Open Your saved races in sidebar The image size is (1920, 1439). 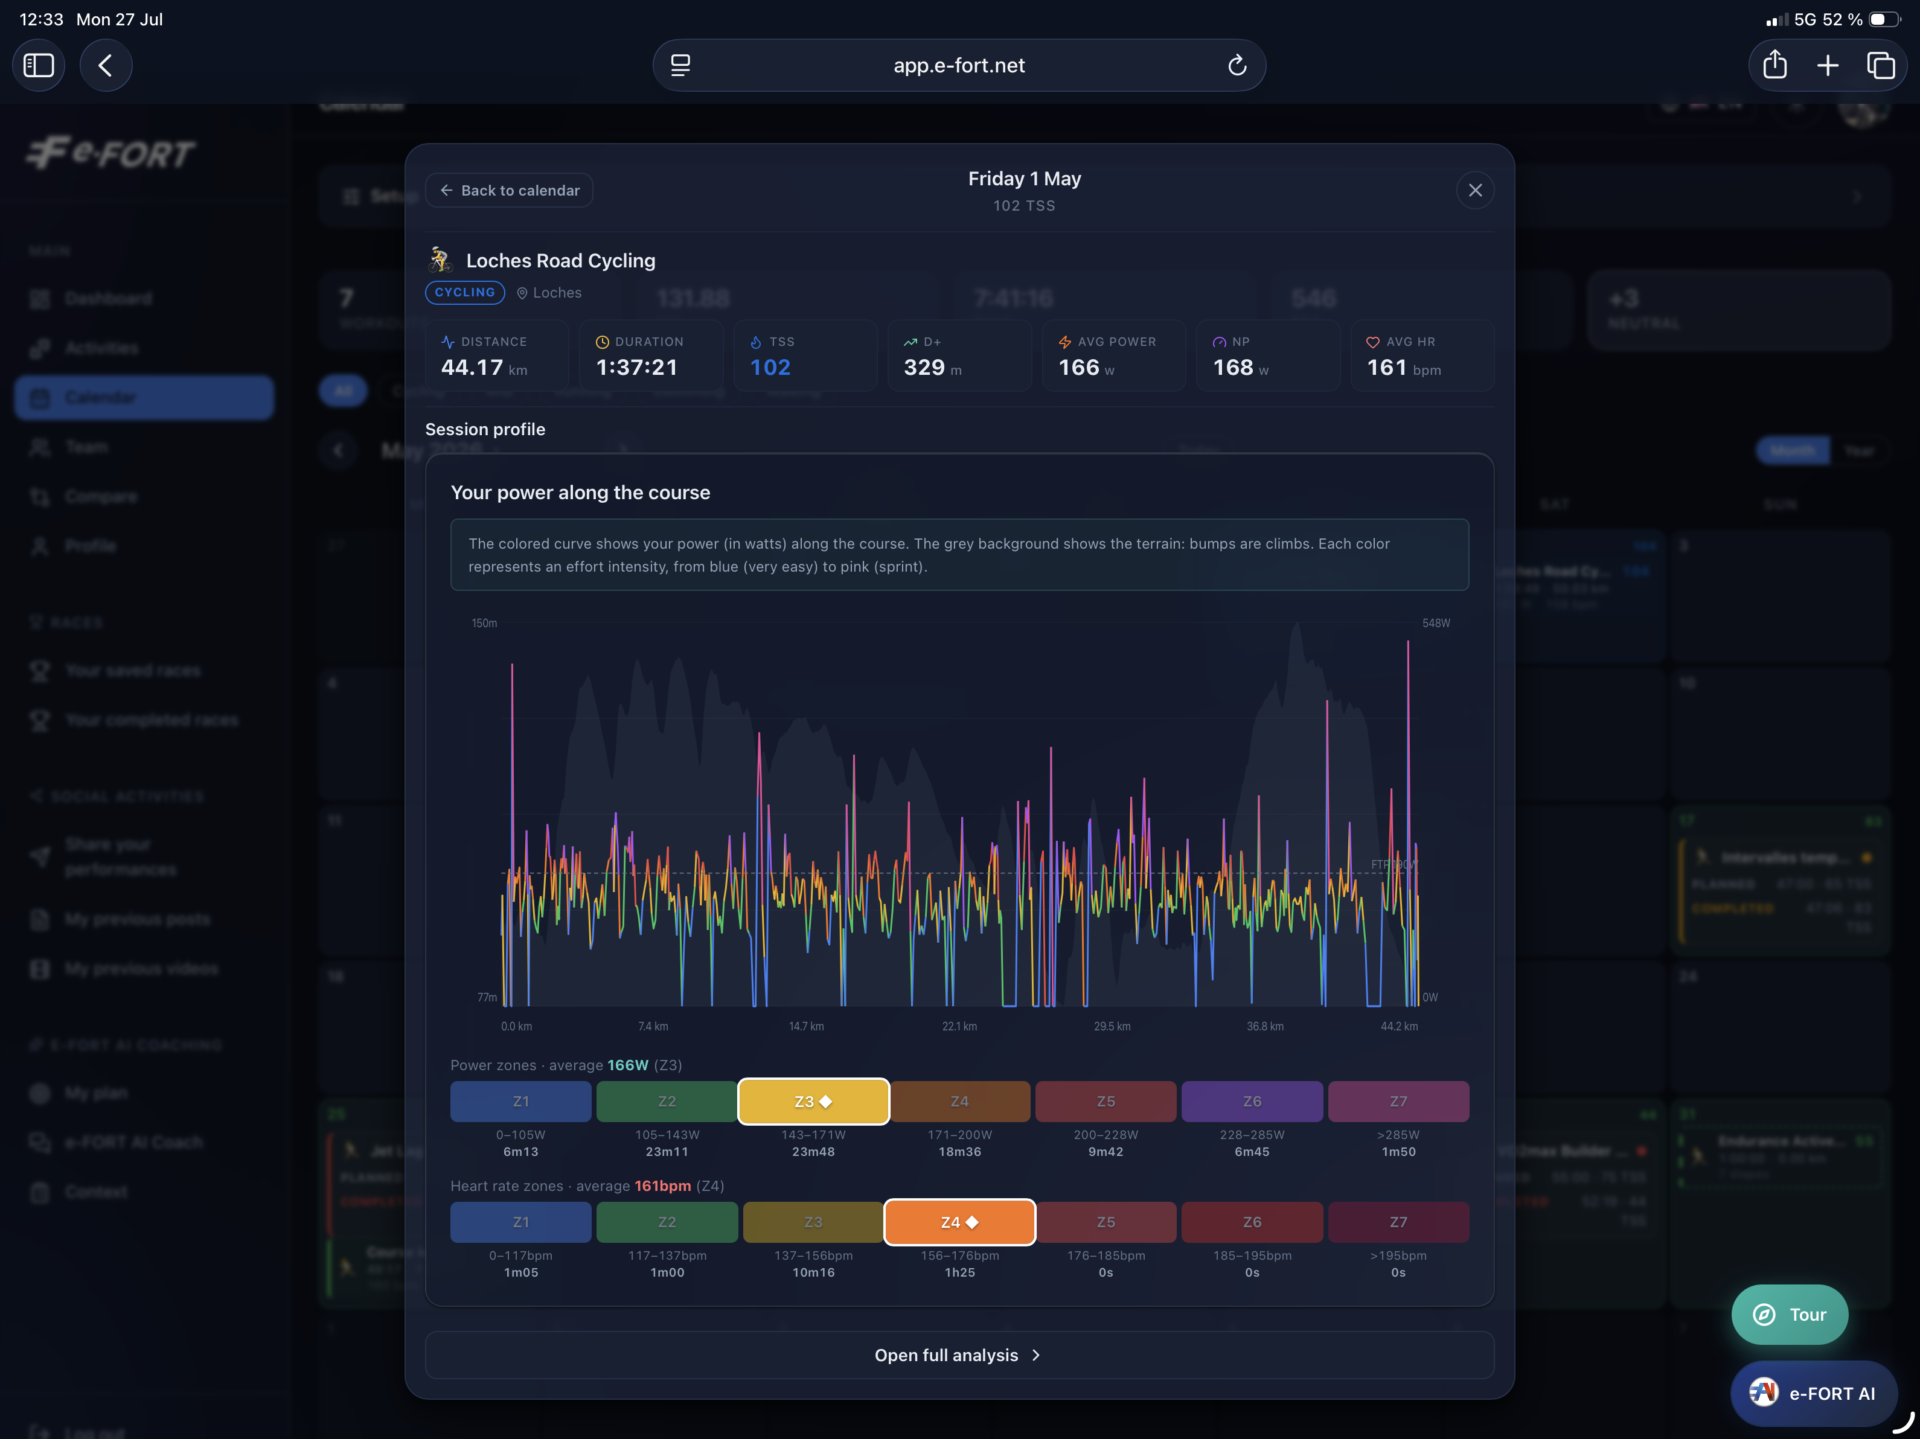pos(144,671)
